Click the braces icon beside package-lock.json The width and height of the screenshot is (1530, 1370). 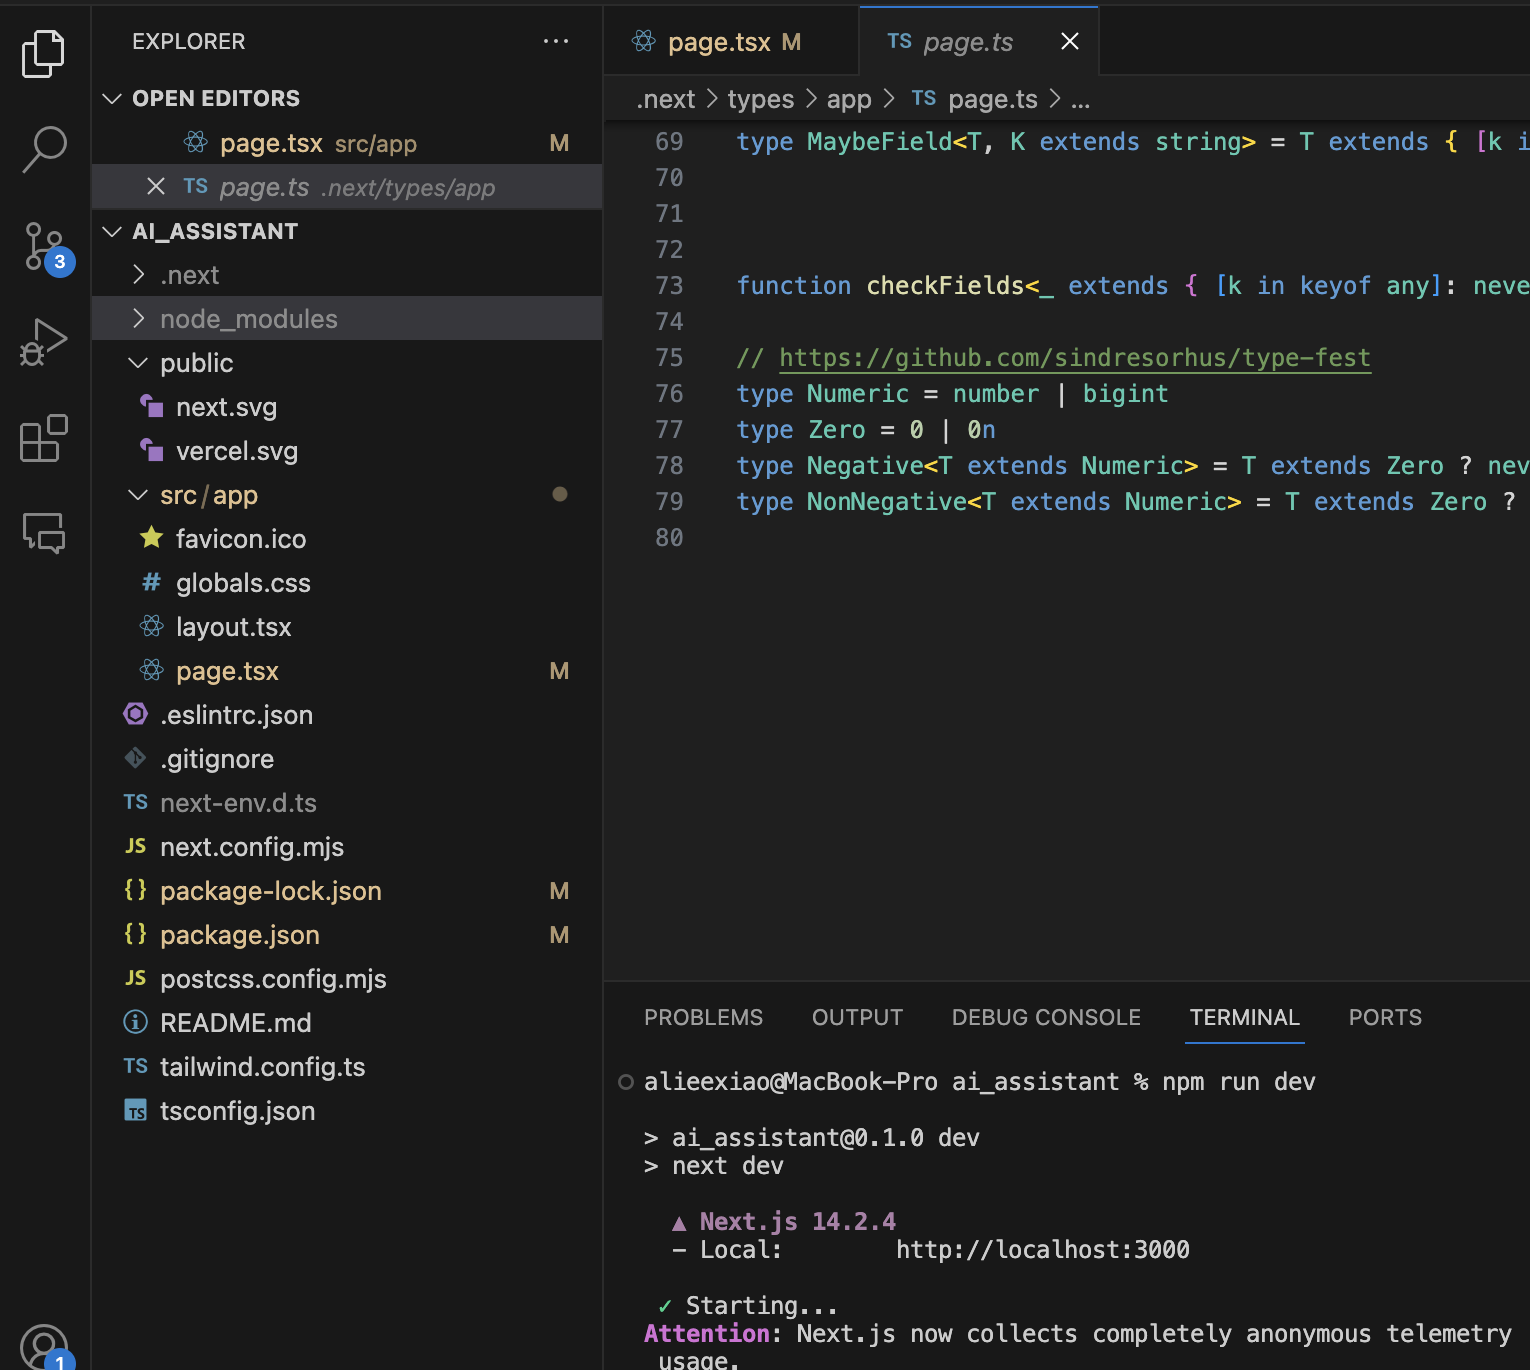pyautogui.click(x=135, y=890)
